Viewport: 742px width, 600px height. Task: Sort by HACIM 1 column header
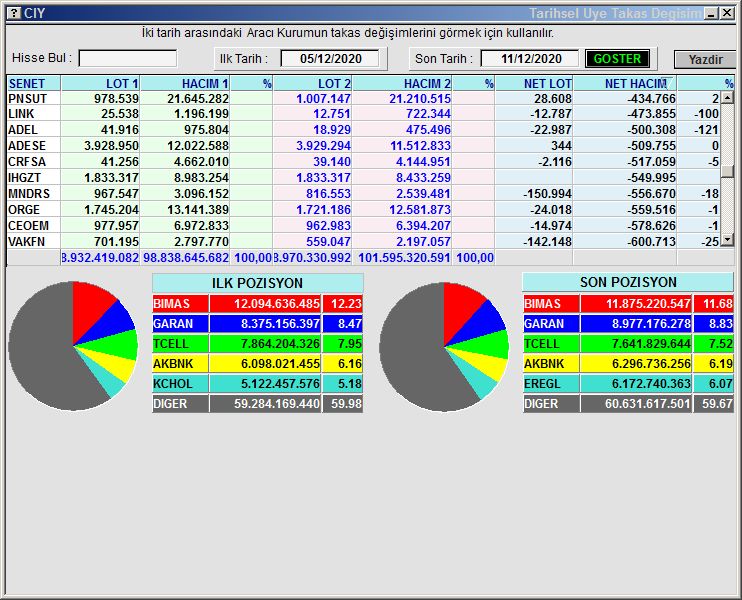click(185, 83)
